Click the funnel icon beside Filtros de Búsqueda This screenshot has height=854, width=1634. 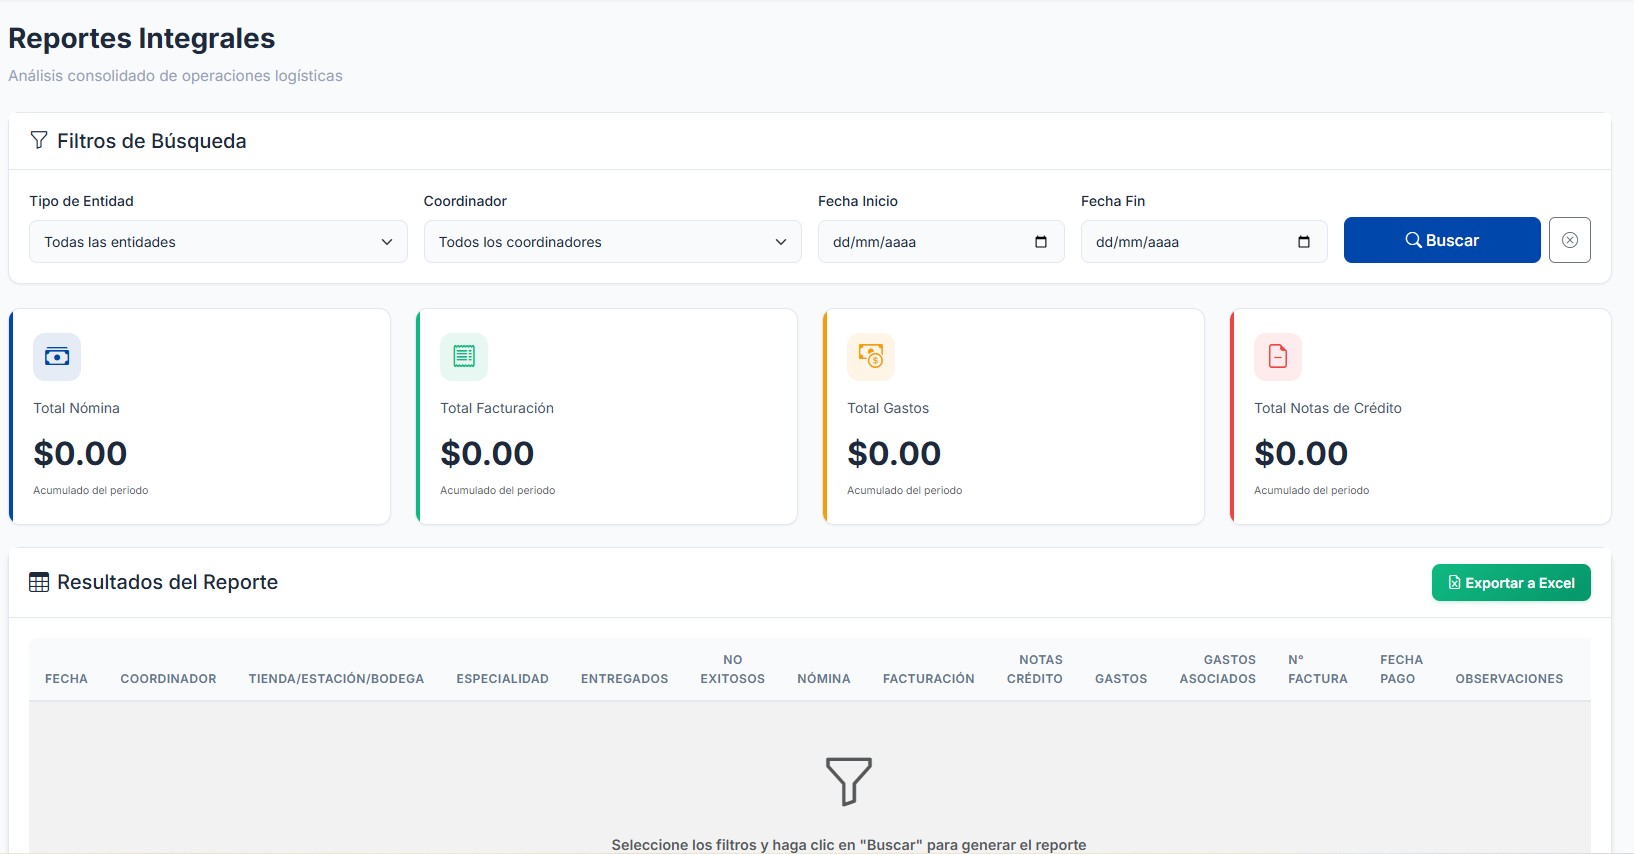point(39,140)
